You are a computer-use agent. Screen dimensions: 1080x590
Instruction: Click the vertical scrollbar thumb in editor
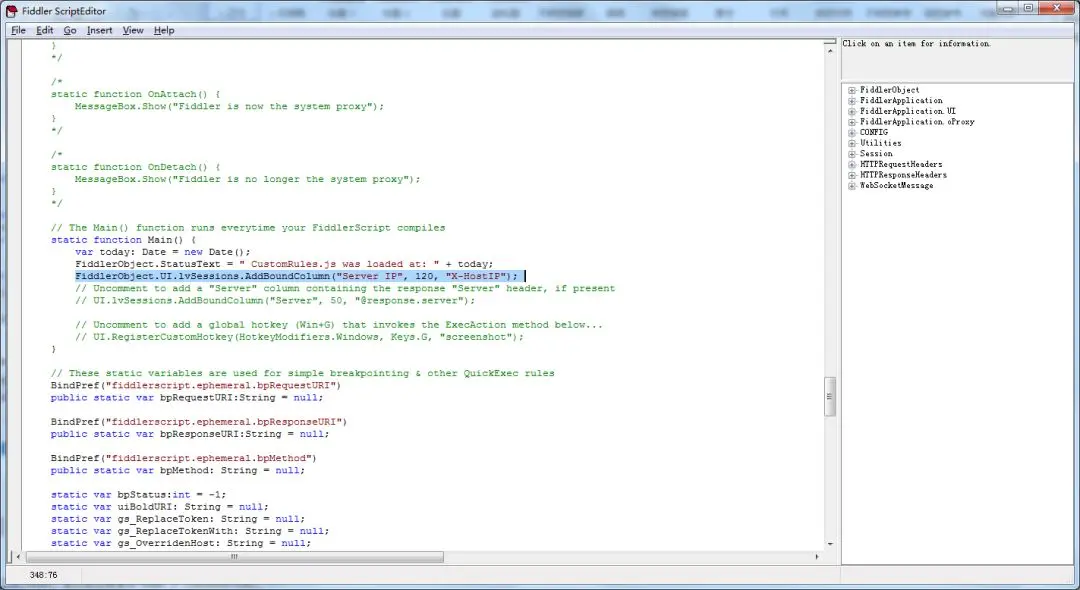pyautogui.click(x=829, y=397)
